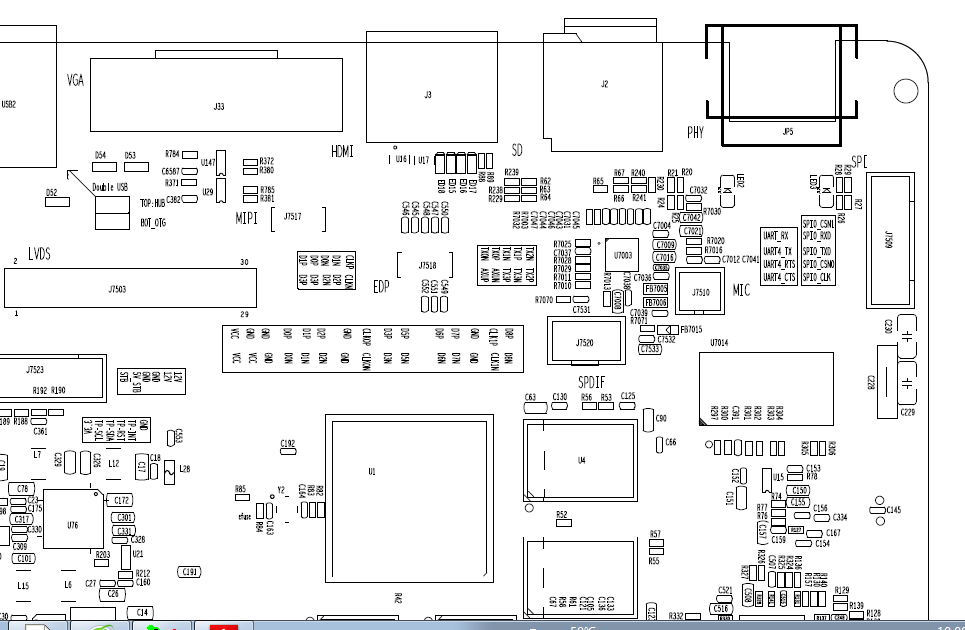Click the Double USB label
Screen dimensions: 965x630
click(110, 187)
